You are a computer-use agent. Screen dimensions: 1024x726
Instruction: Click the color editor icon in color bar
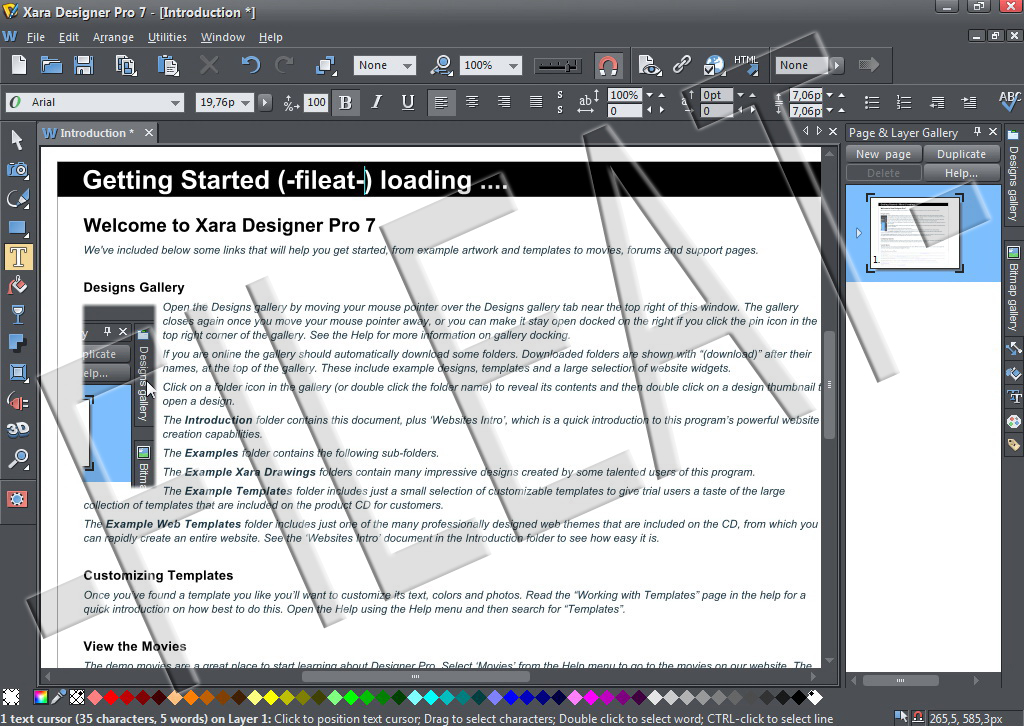(x=40, y=697)
